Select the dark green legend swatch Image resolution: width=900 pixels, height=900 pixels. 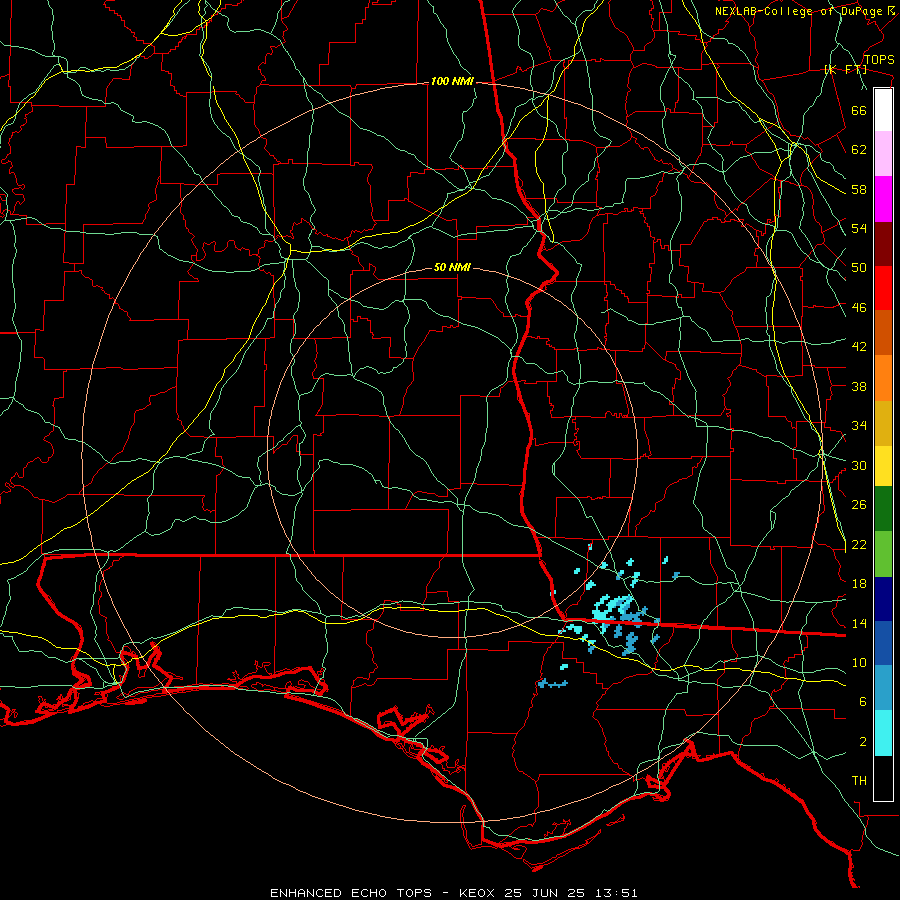(x=883, y=508)
